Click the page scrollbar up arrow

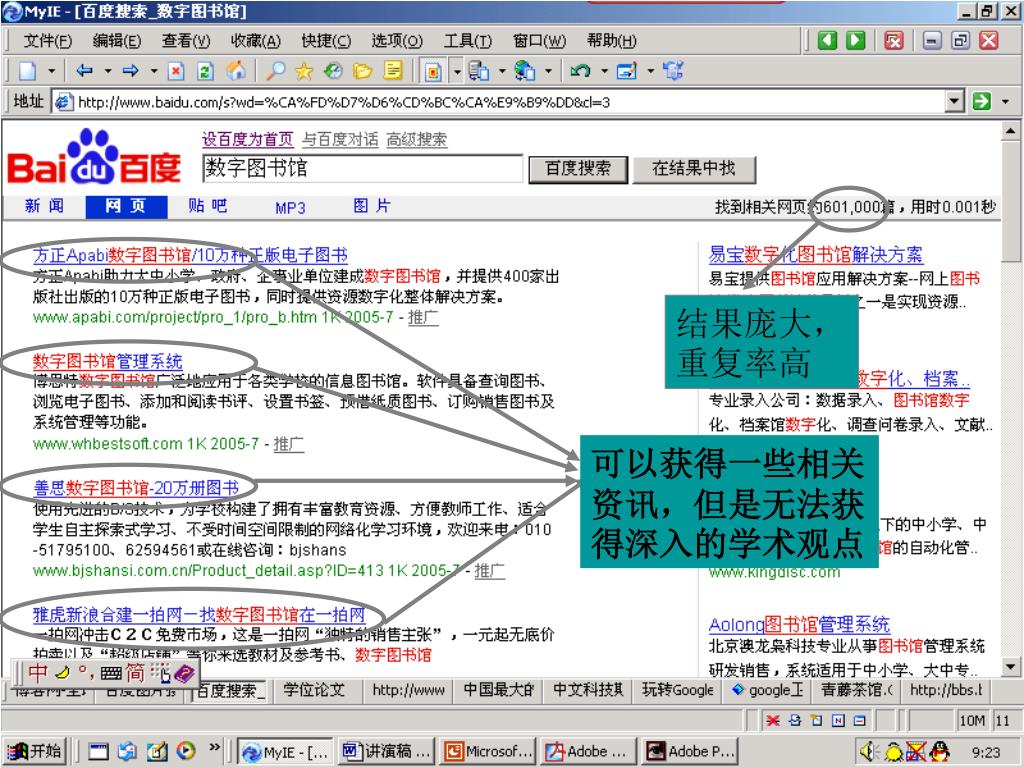click(x=1011, y=131)
